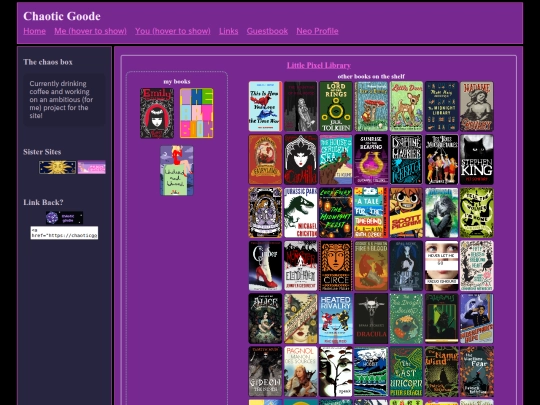The height and width of the screenshot is (405, 540).
Task: Open the Alice book cover
Action: tap(266, 319)
